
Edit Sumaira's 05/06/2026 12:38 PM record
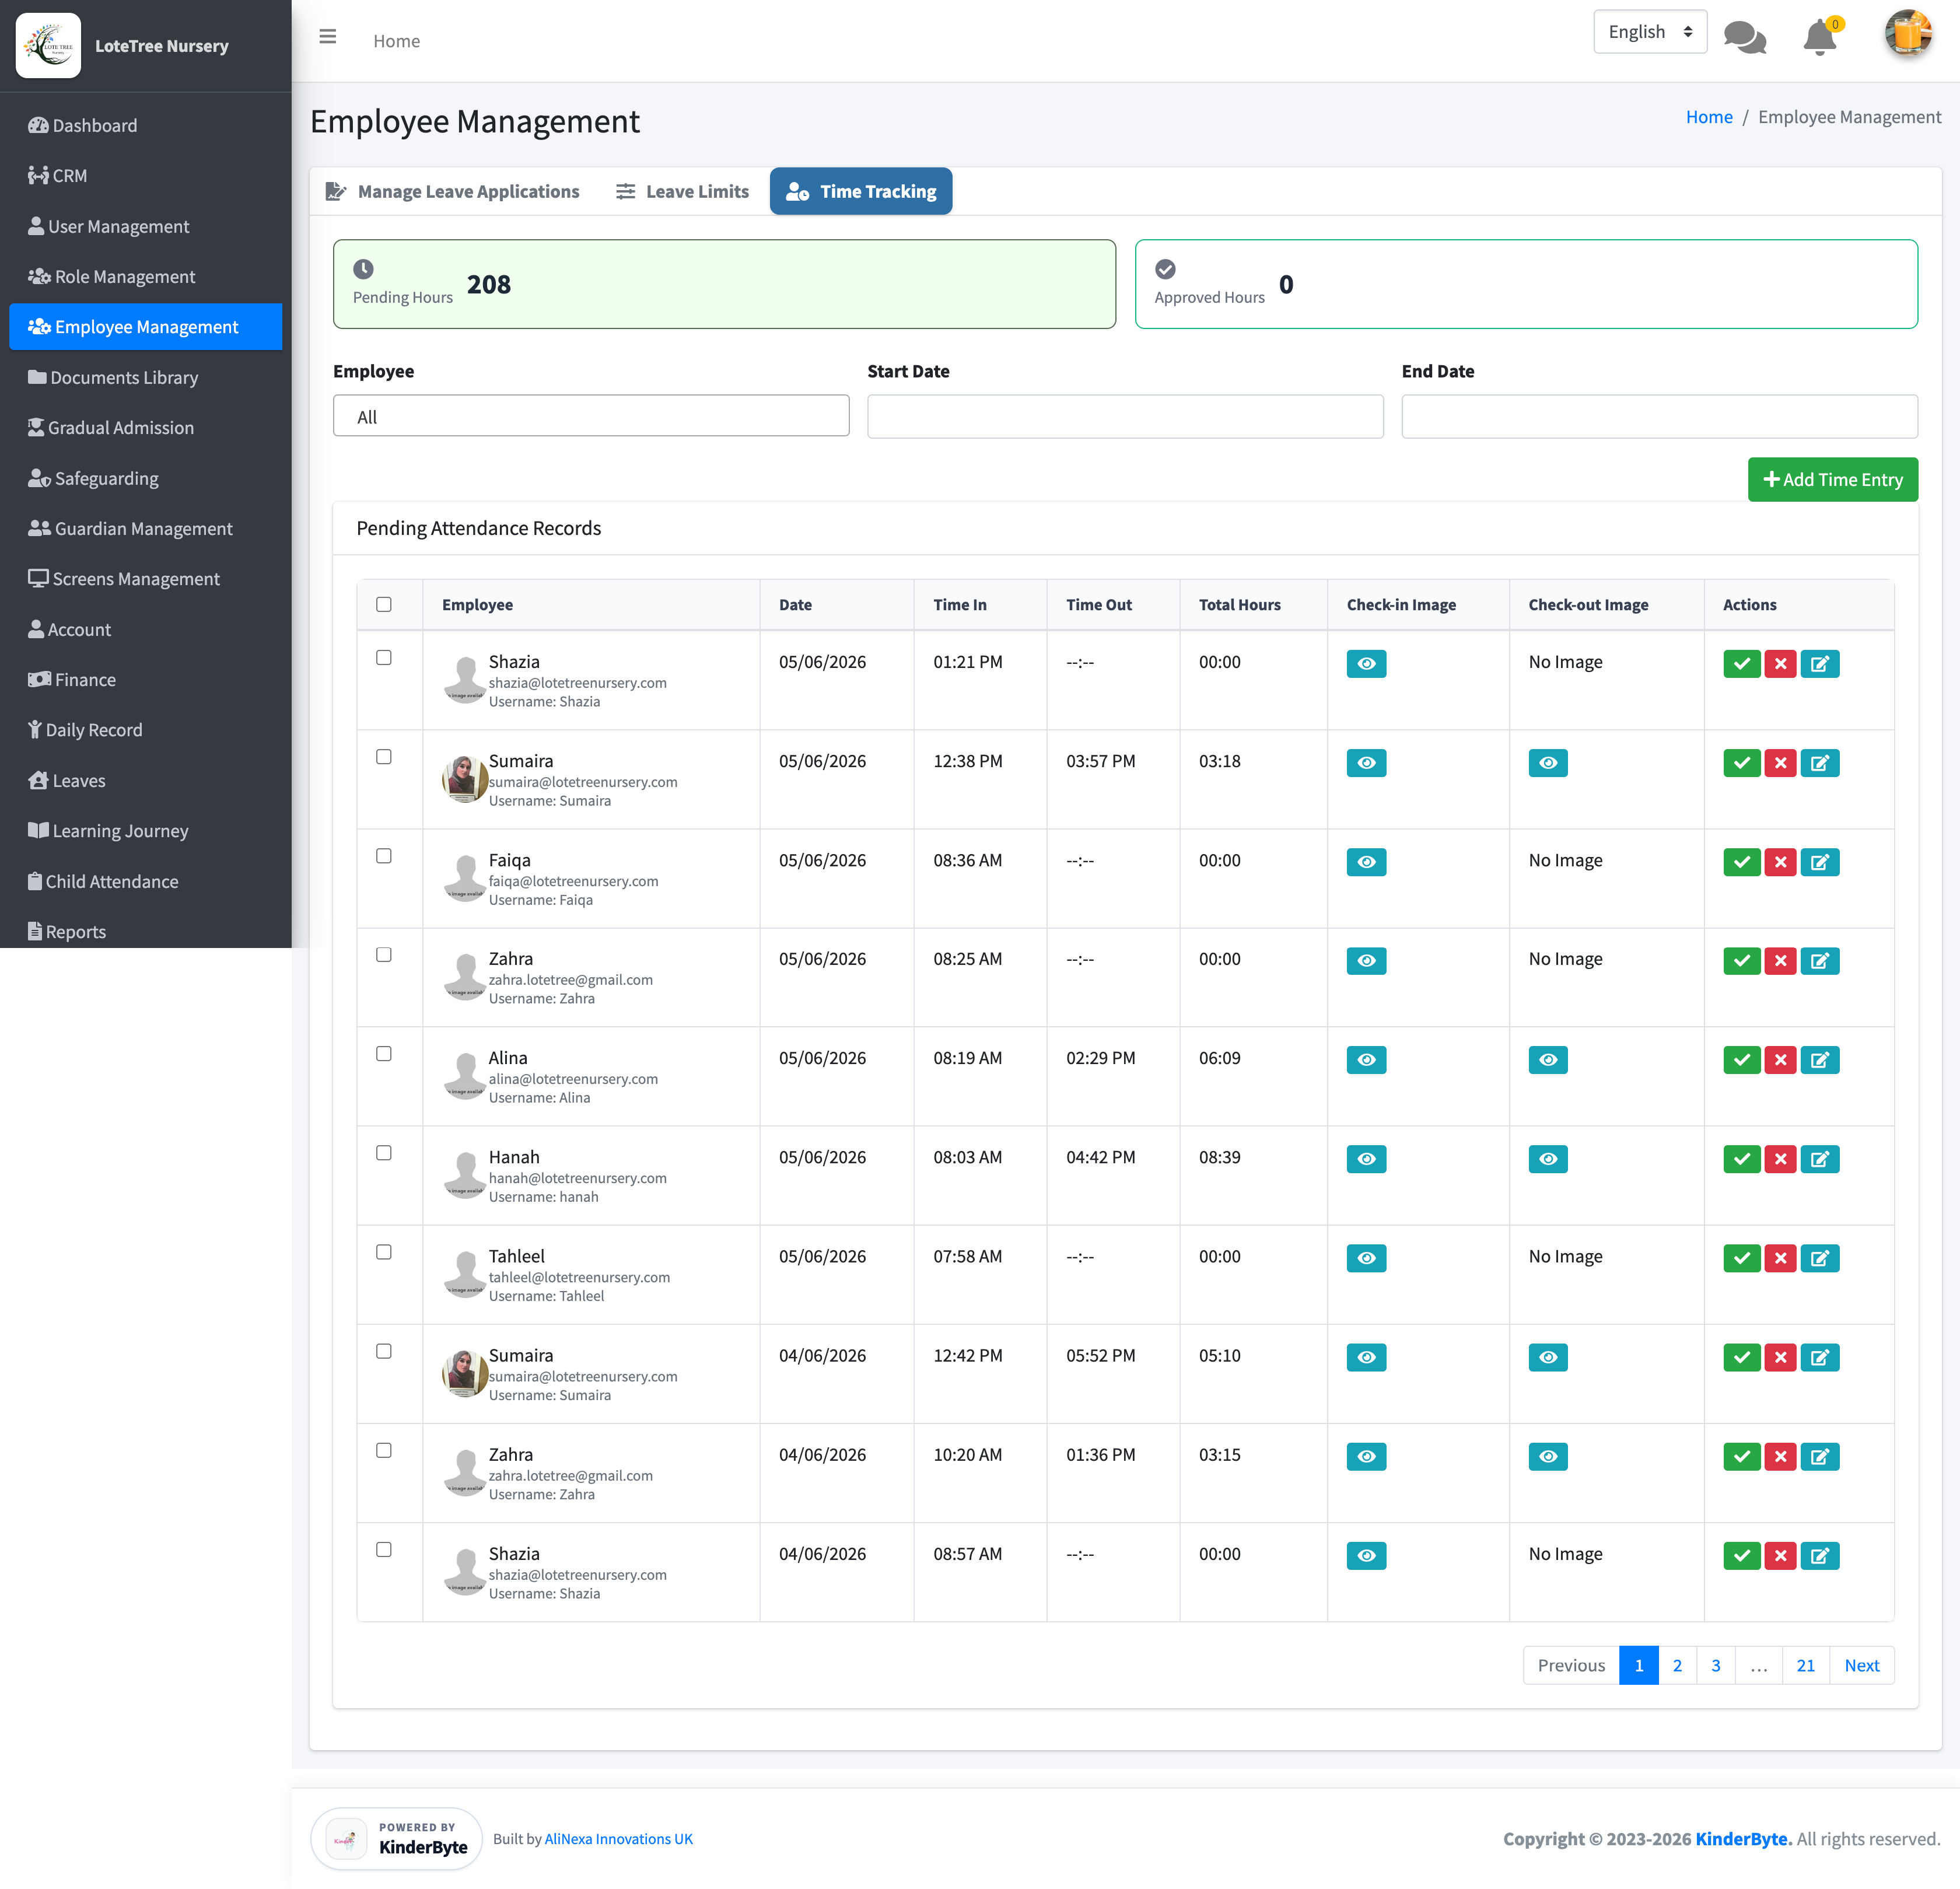[1819, 763]
